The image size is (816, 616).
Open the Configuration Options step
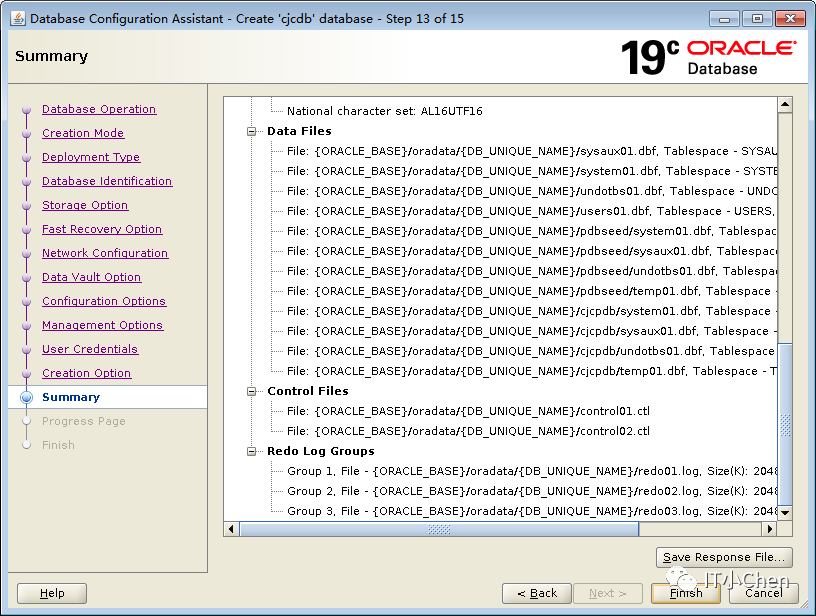pyautogui.click(x=104, y=301)
